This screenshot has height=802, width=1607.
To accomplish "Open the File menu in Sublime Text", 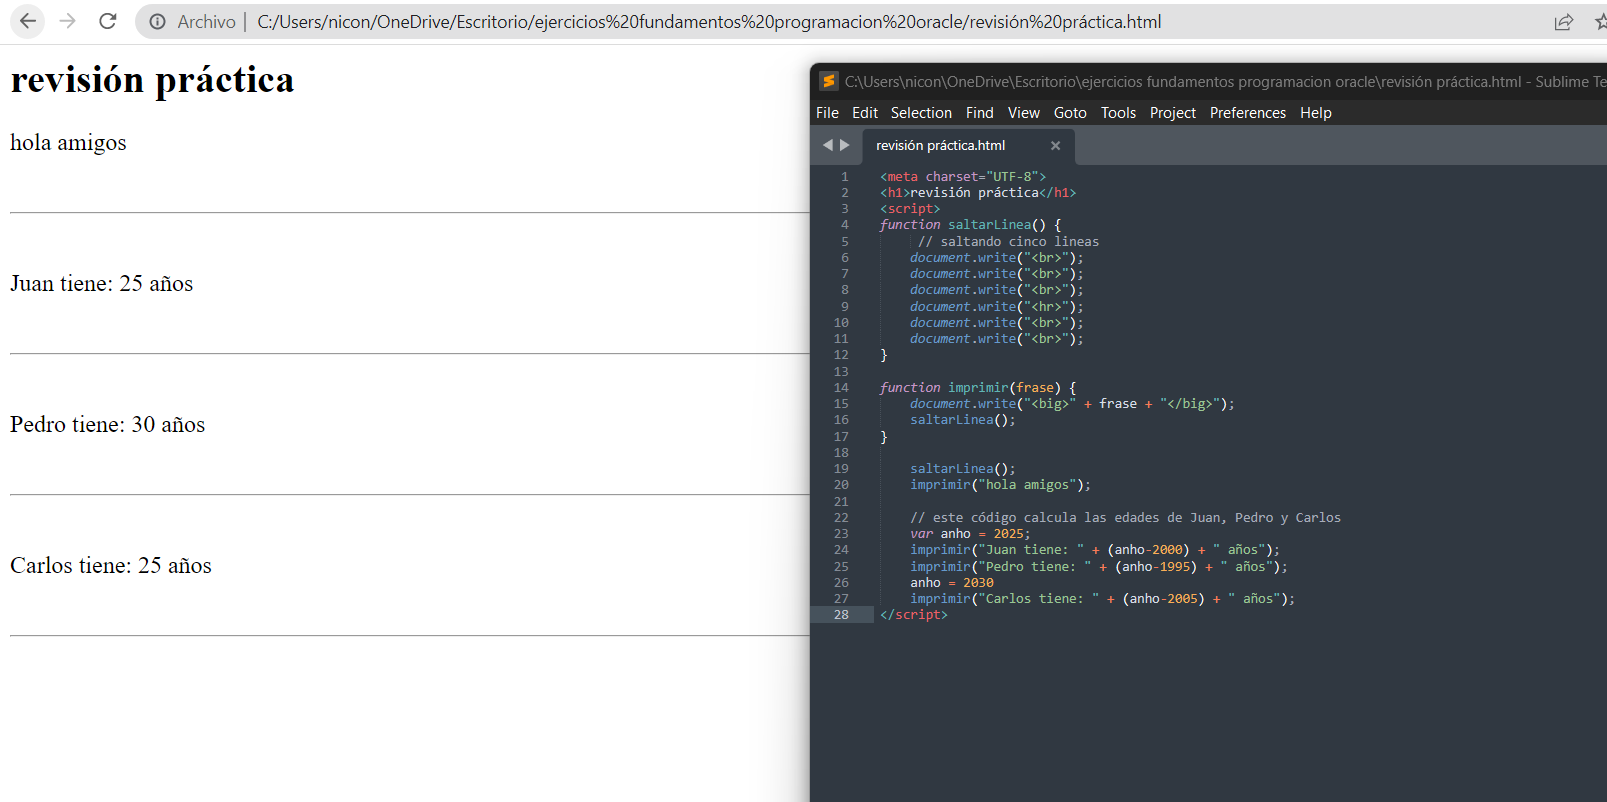I will click(827, 113).
